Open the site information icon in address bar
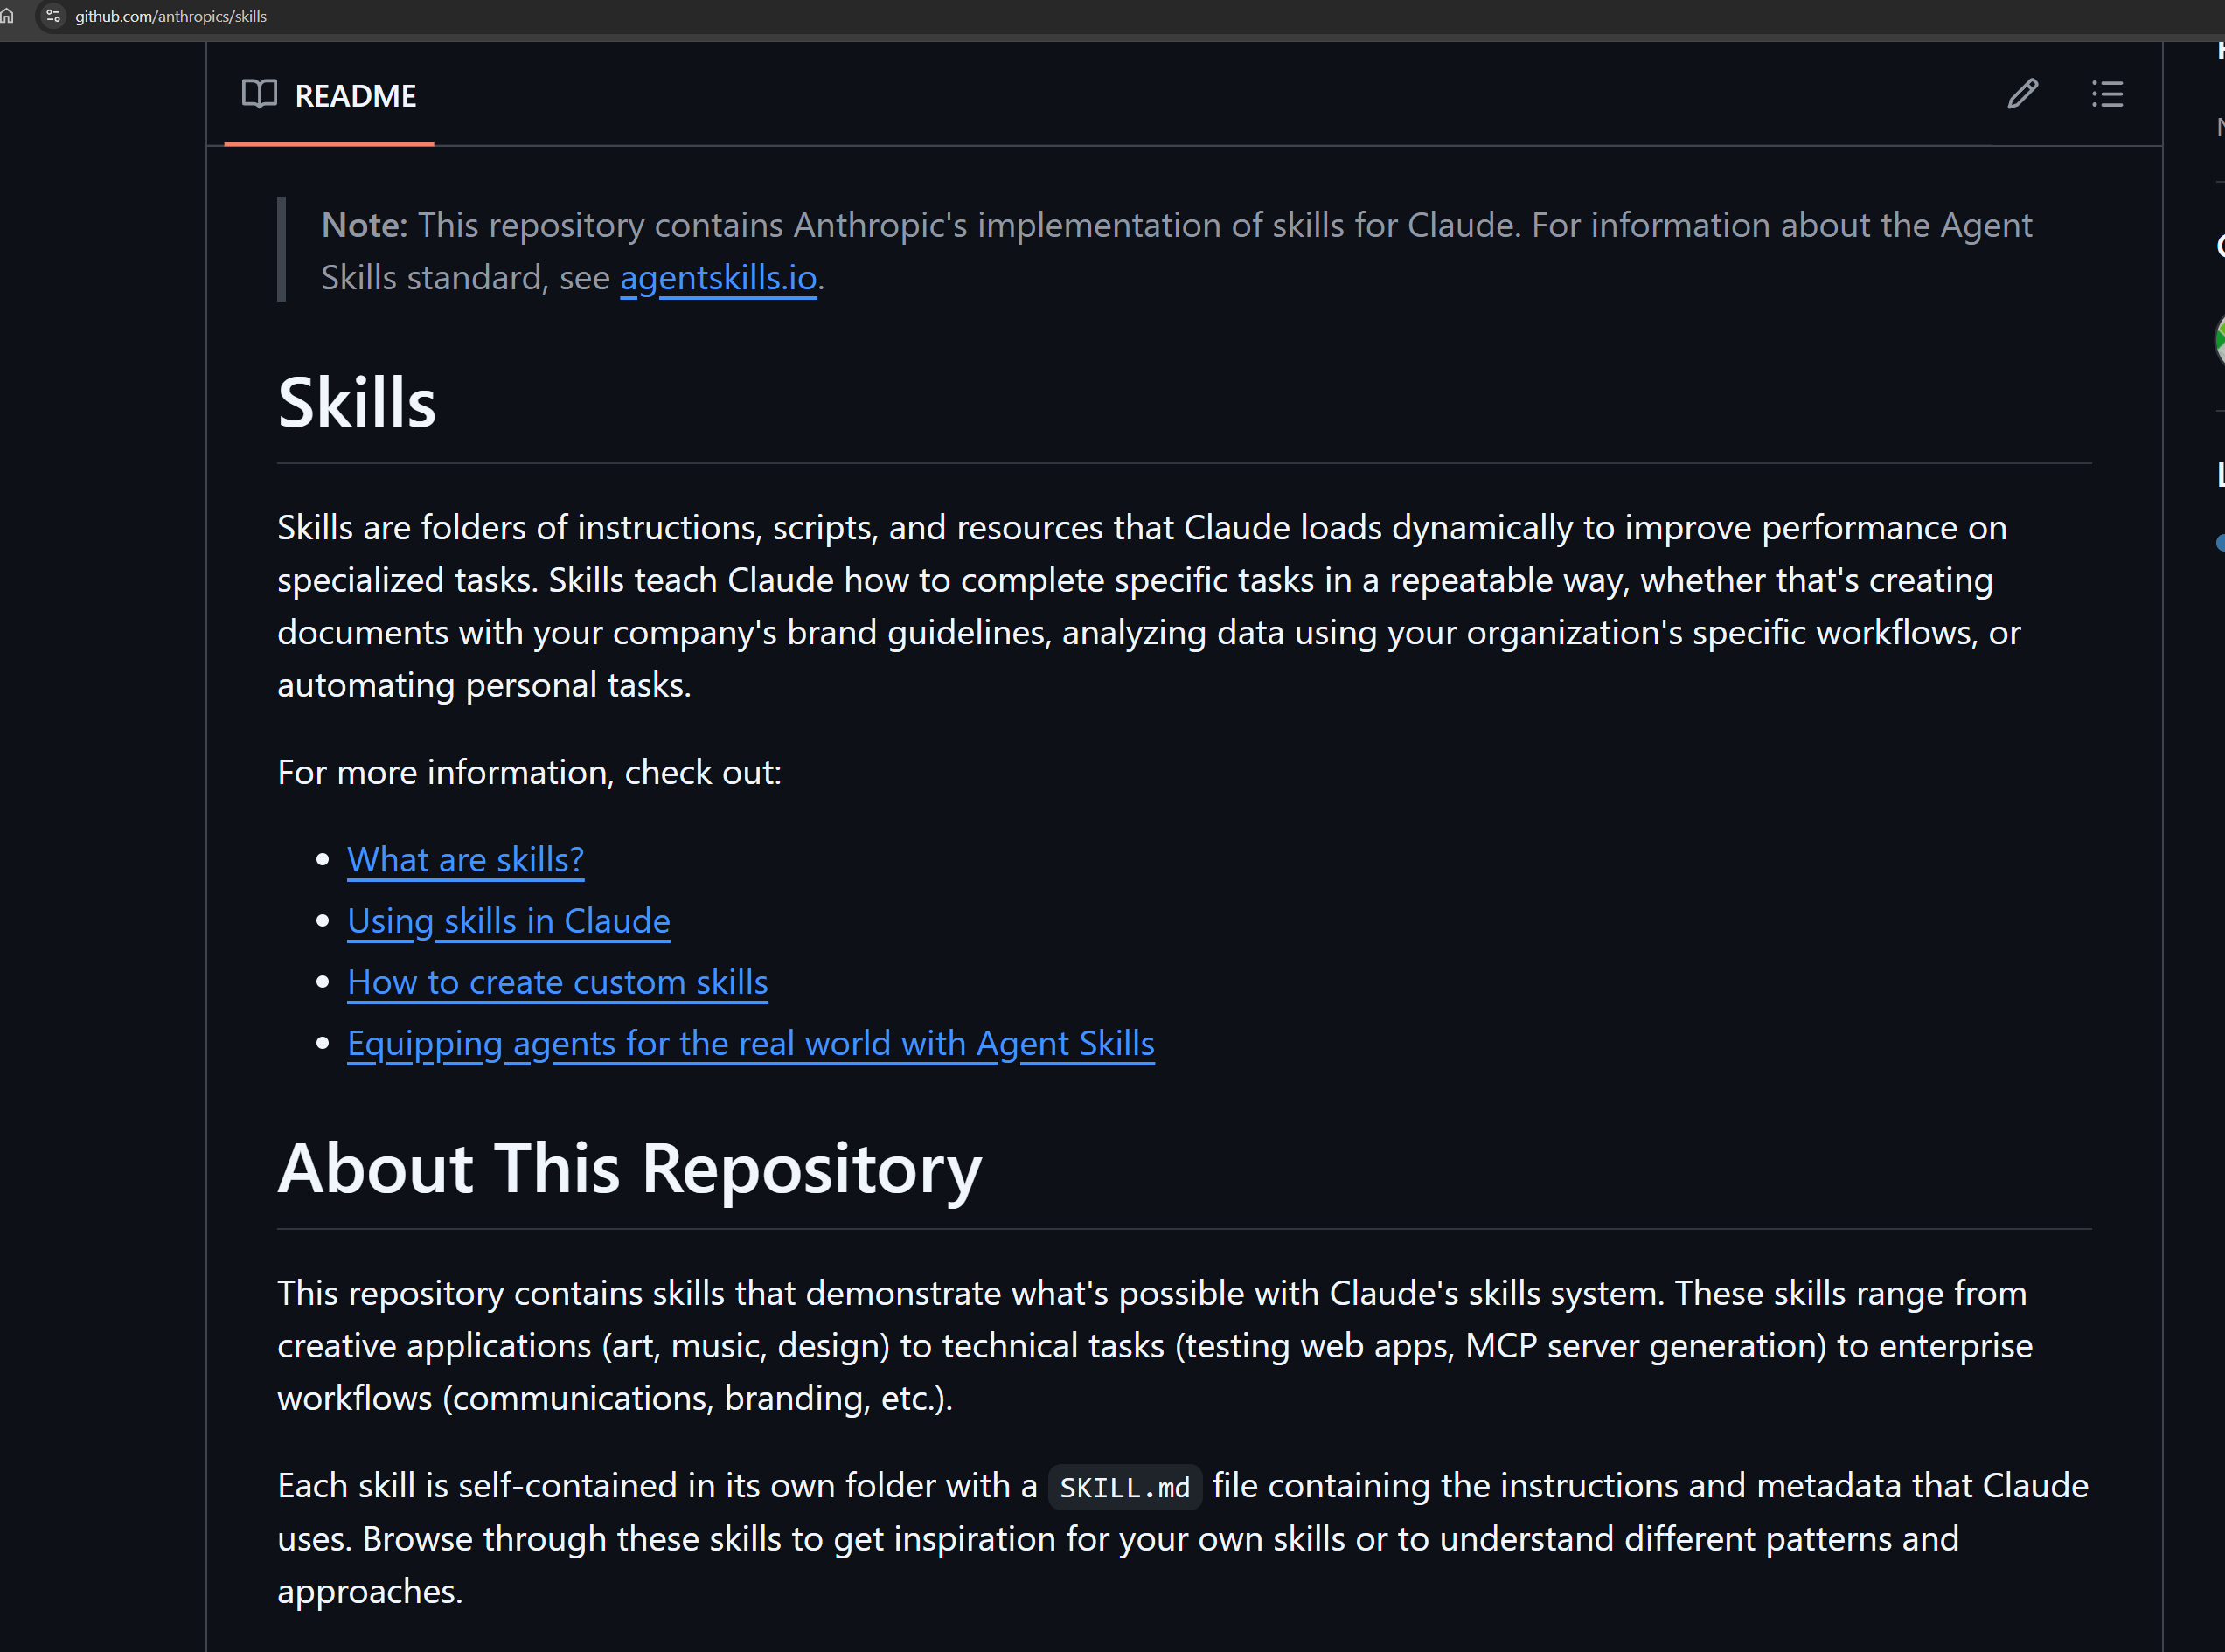The width and height of the screenshot is (2225, 1652). [x=53, y=16]
